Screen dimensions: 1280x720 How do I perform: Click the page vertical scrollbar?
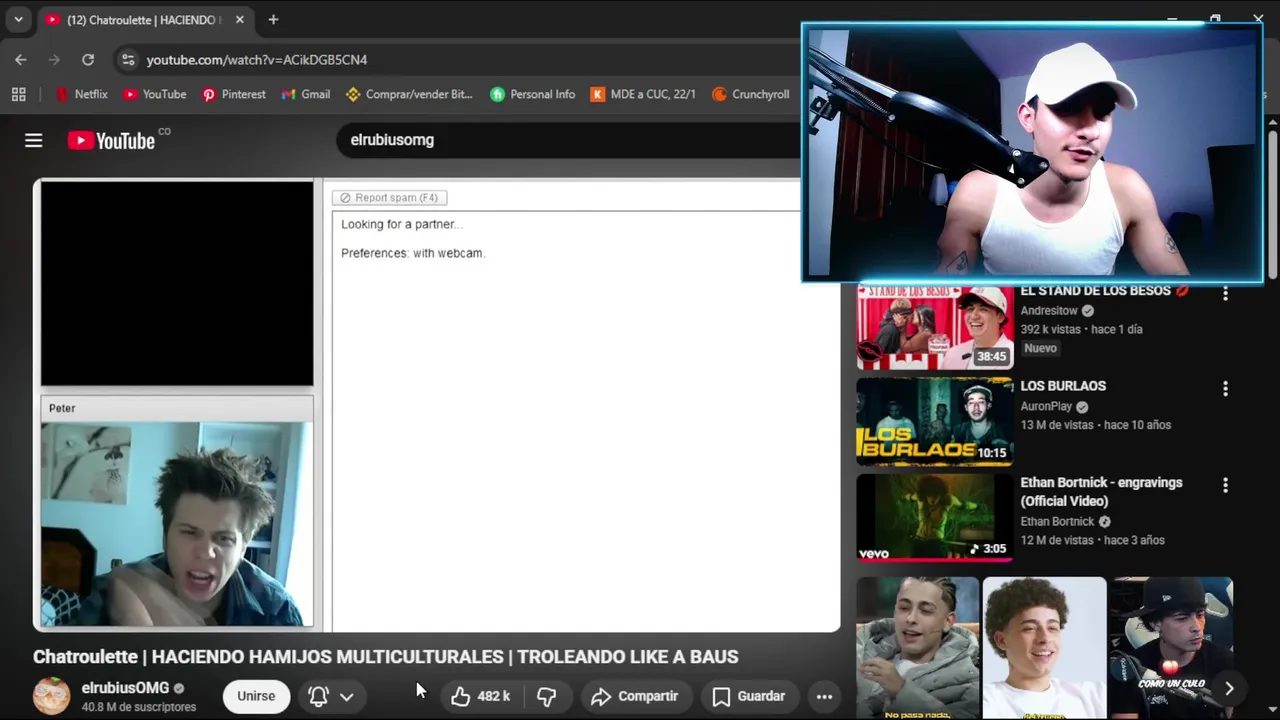[1273, 205]
